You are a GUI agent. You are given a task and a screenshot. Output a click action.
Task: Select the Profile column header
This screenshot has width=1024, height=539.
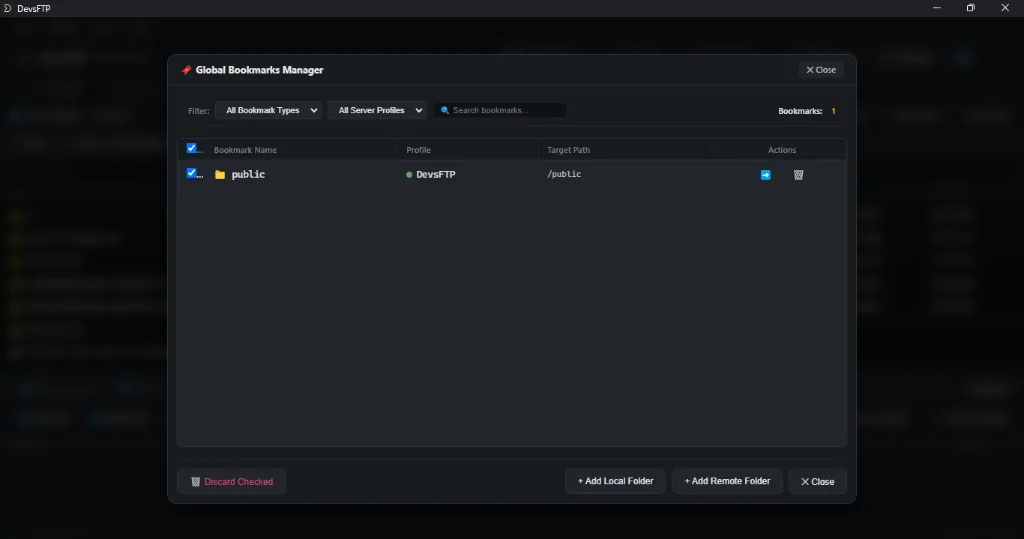(419, 150)
